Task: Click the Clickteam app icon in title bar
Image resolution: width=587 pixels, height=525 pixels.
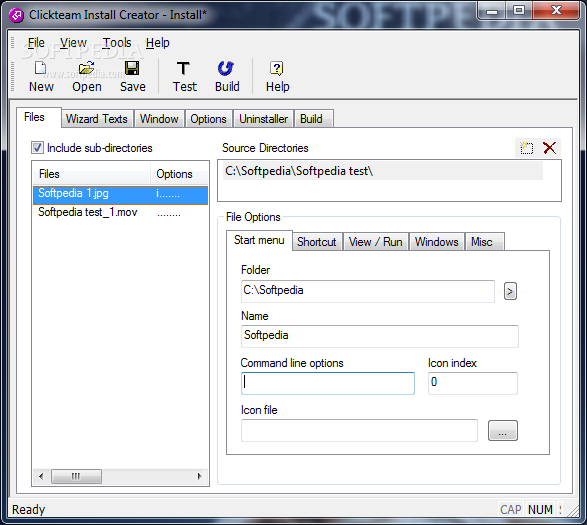Action: point(16,15)
